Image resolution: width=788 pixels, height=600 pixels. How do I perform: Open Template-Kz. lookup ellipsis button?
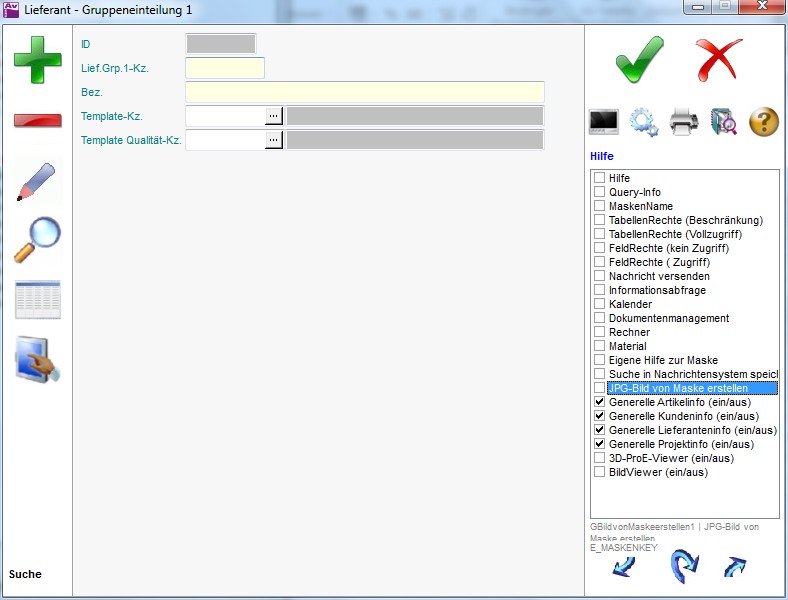[x=274, y=116]
